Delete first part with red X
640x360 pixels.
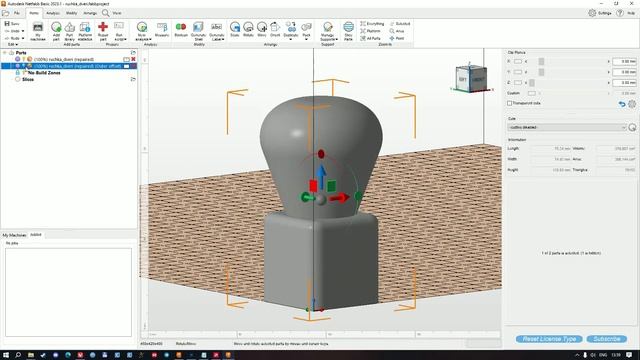[x=133, y=59]
